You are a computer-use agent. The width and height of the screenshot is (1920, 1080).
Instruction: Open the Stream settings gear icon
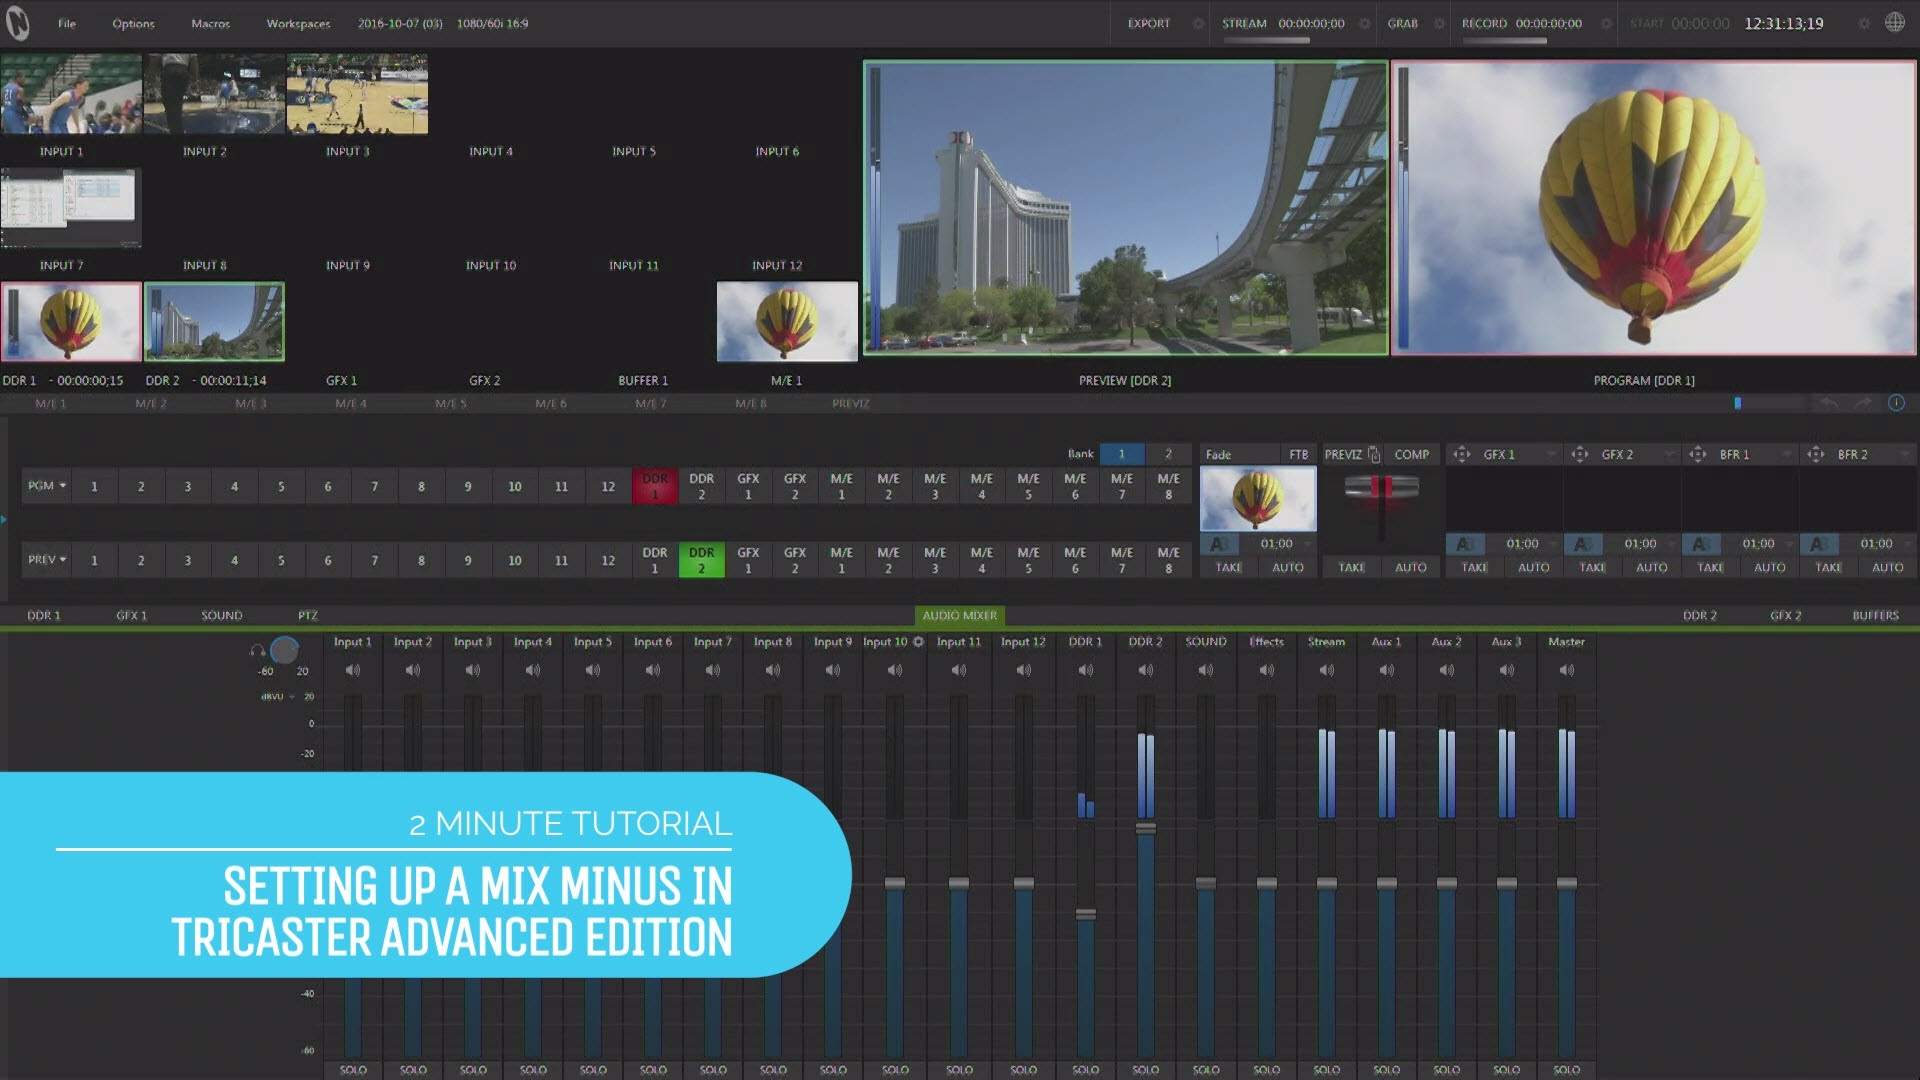(1364, 23)
